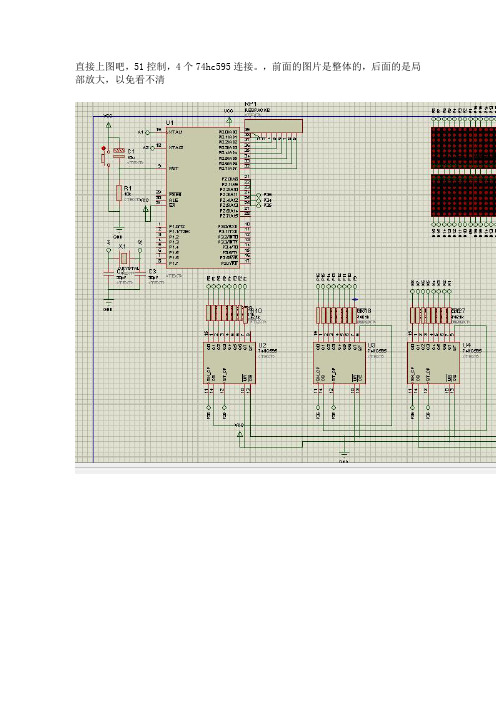Select the U2 74HC595 shift register
The width and height of the screenshot is (496, 702).
[x=229, y=363]
